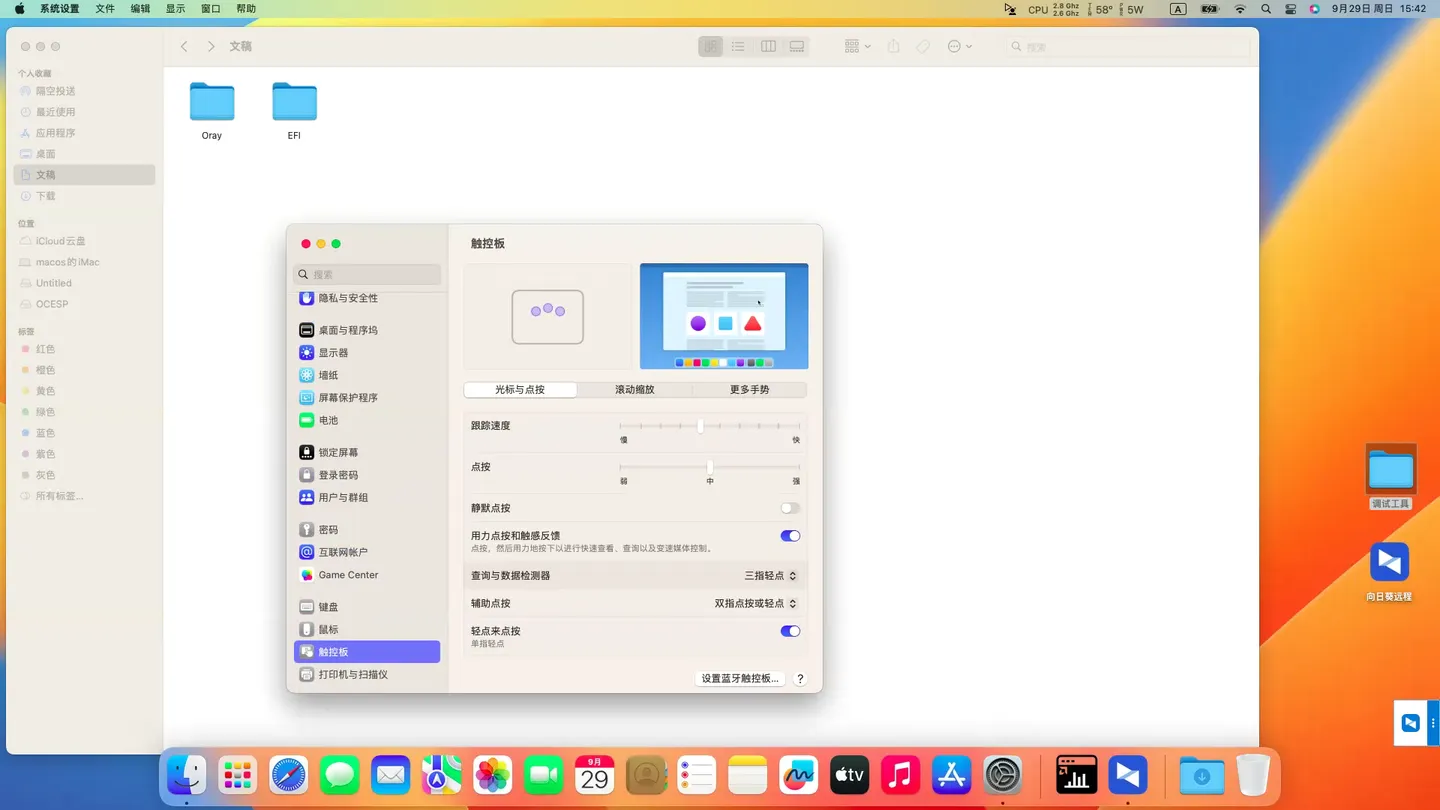This screenshot has width=1440, height=810.
Task: Disable the 用力点按和触感反馈 toggle
Action: (x=789, y=536)
